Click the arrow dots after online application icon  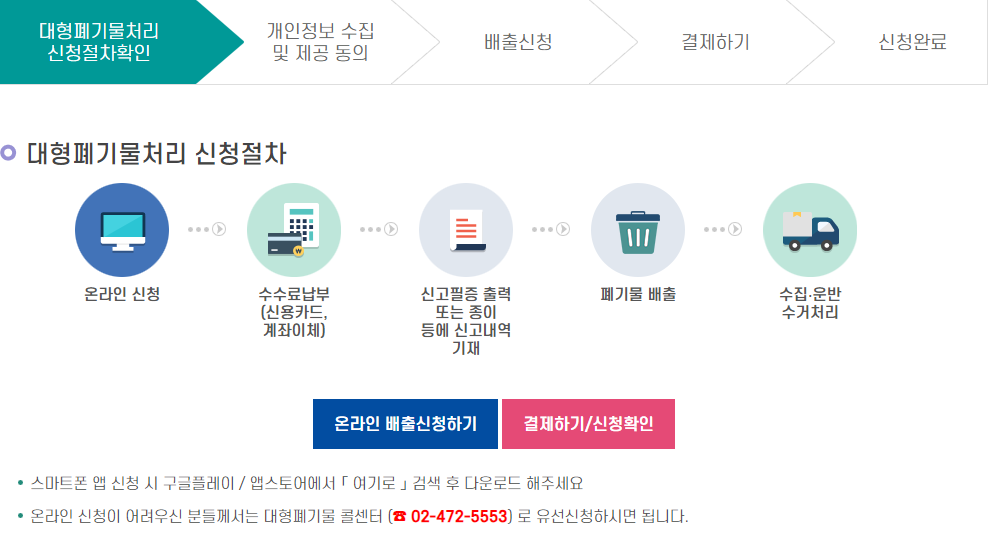click(207, 229)
